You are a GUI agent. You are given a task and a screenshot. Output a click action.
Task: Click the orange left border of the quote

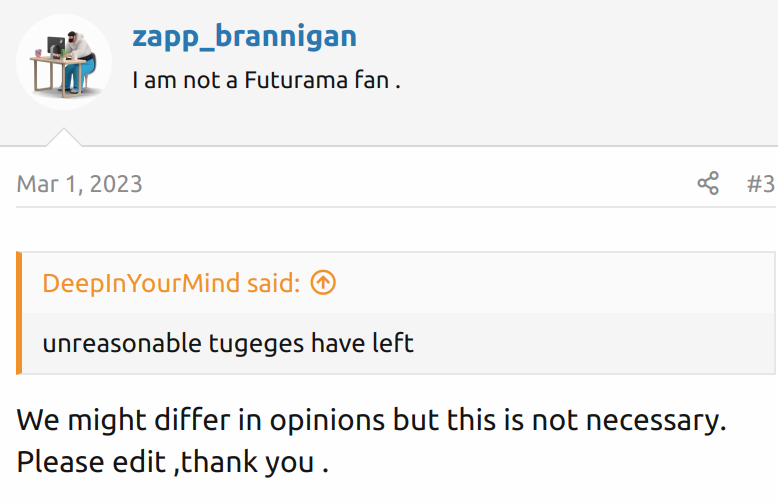19,313
